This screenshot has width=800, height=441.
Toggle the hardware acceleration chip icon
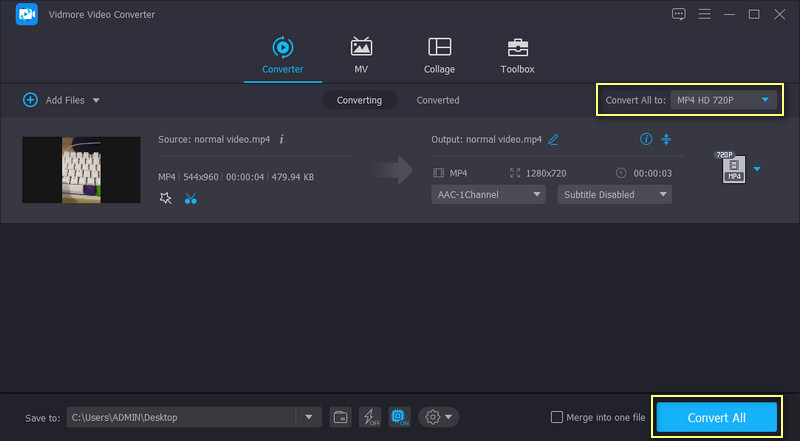[399, 418]
